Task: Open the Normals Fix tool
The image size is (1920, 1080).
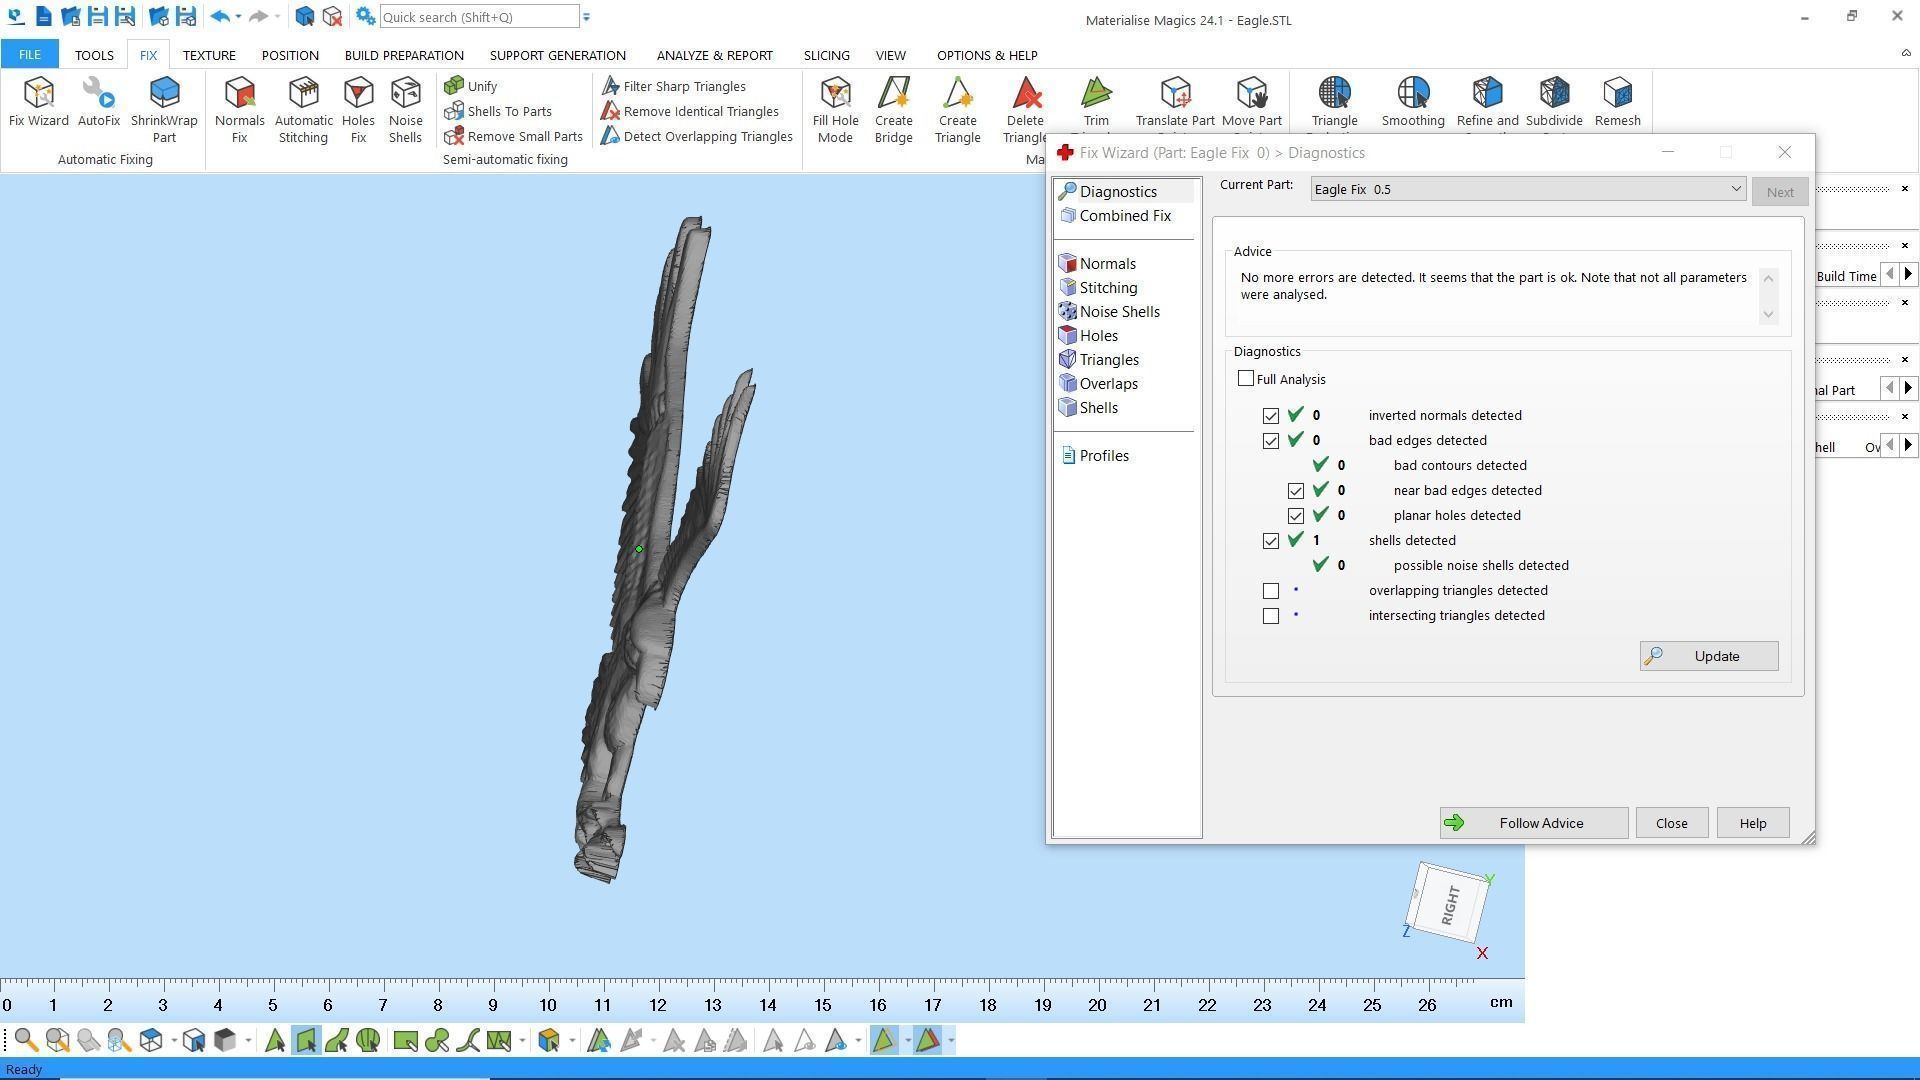Action: point(239,109)
